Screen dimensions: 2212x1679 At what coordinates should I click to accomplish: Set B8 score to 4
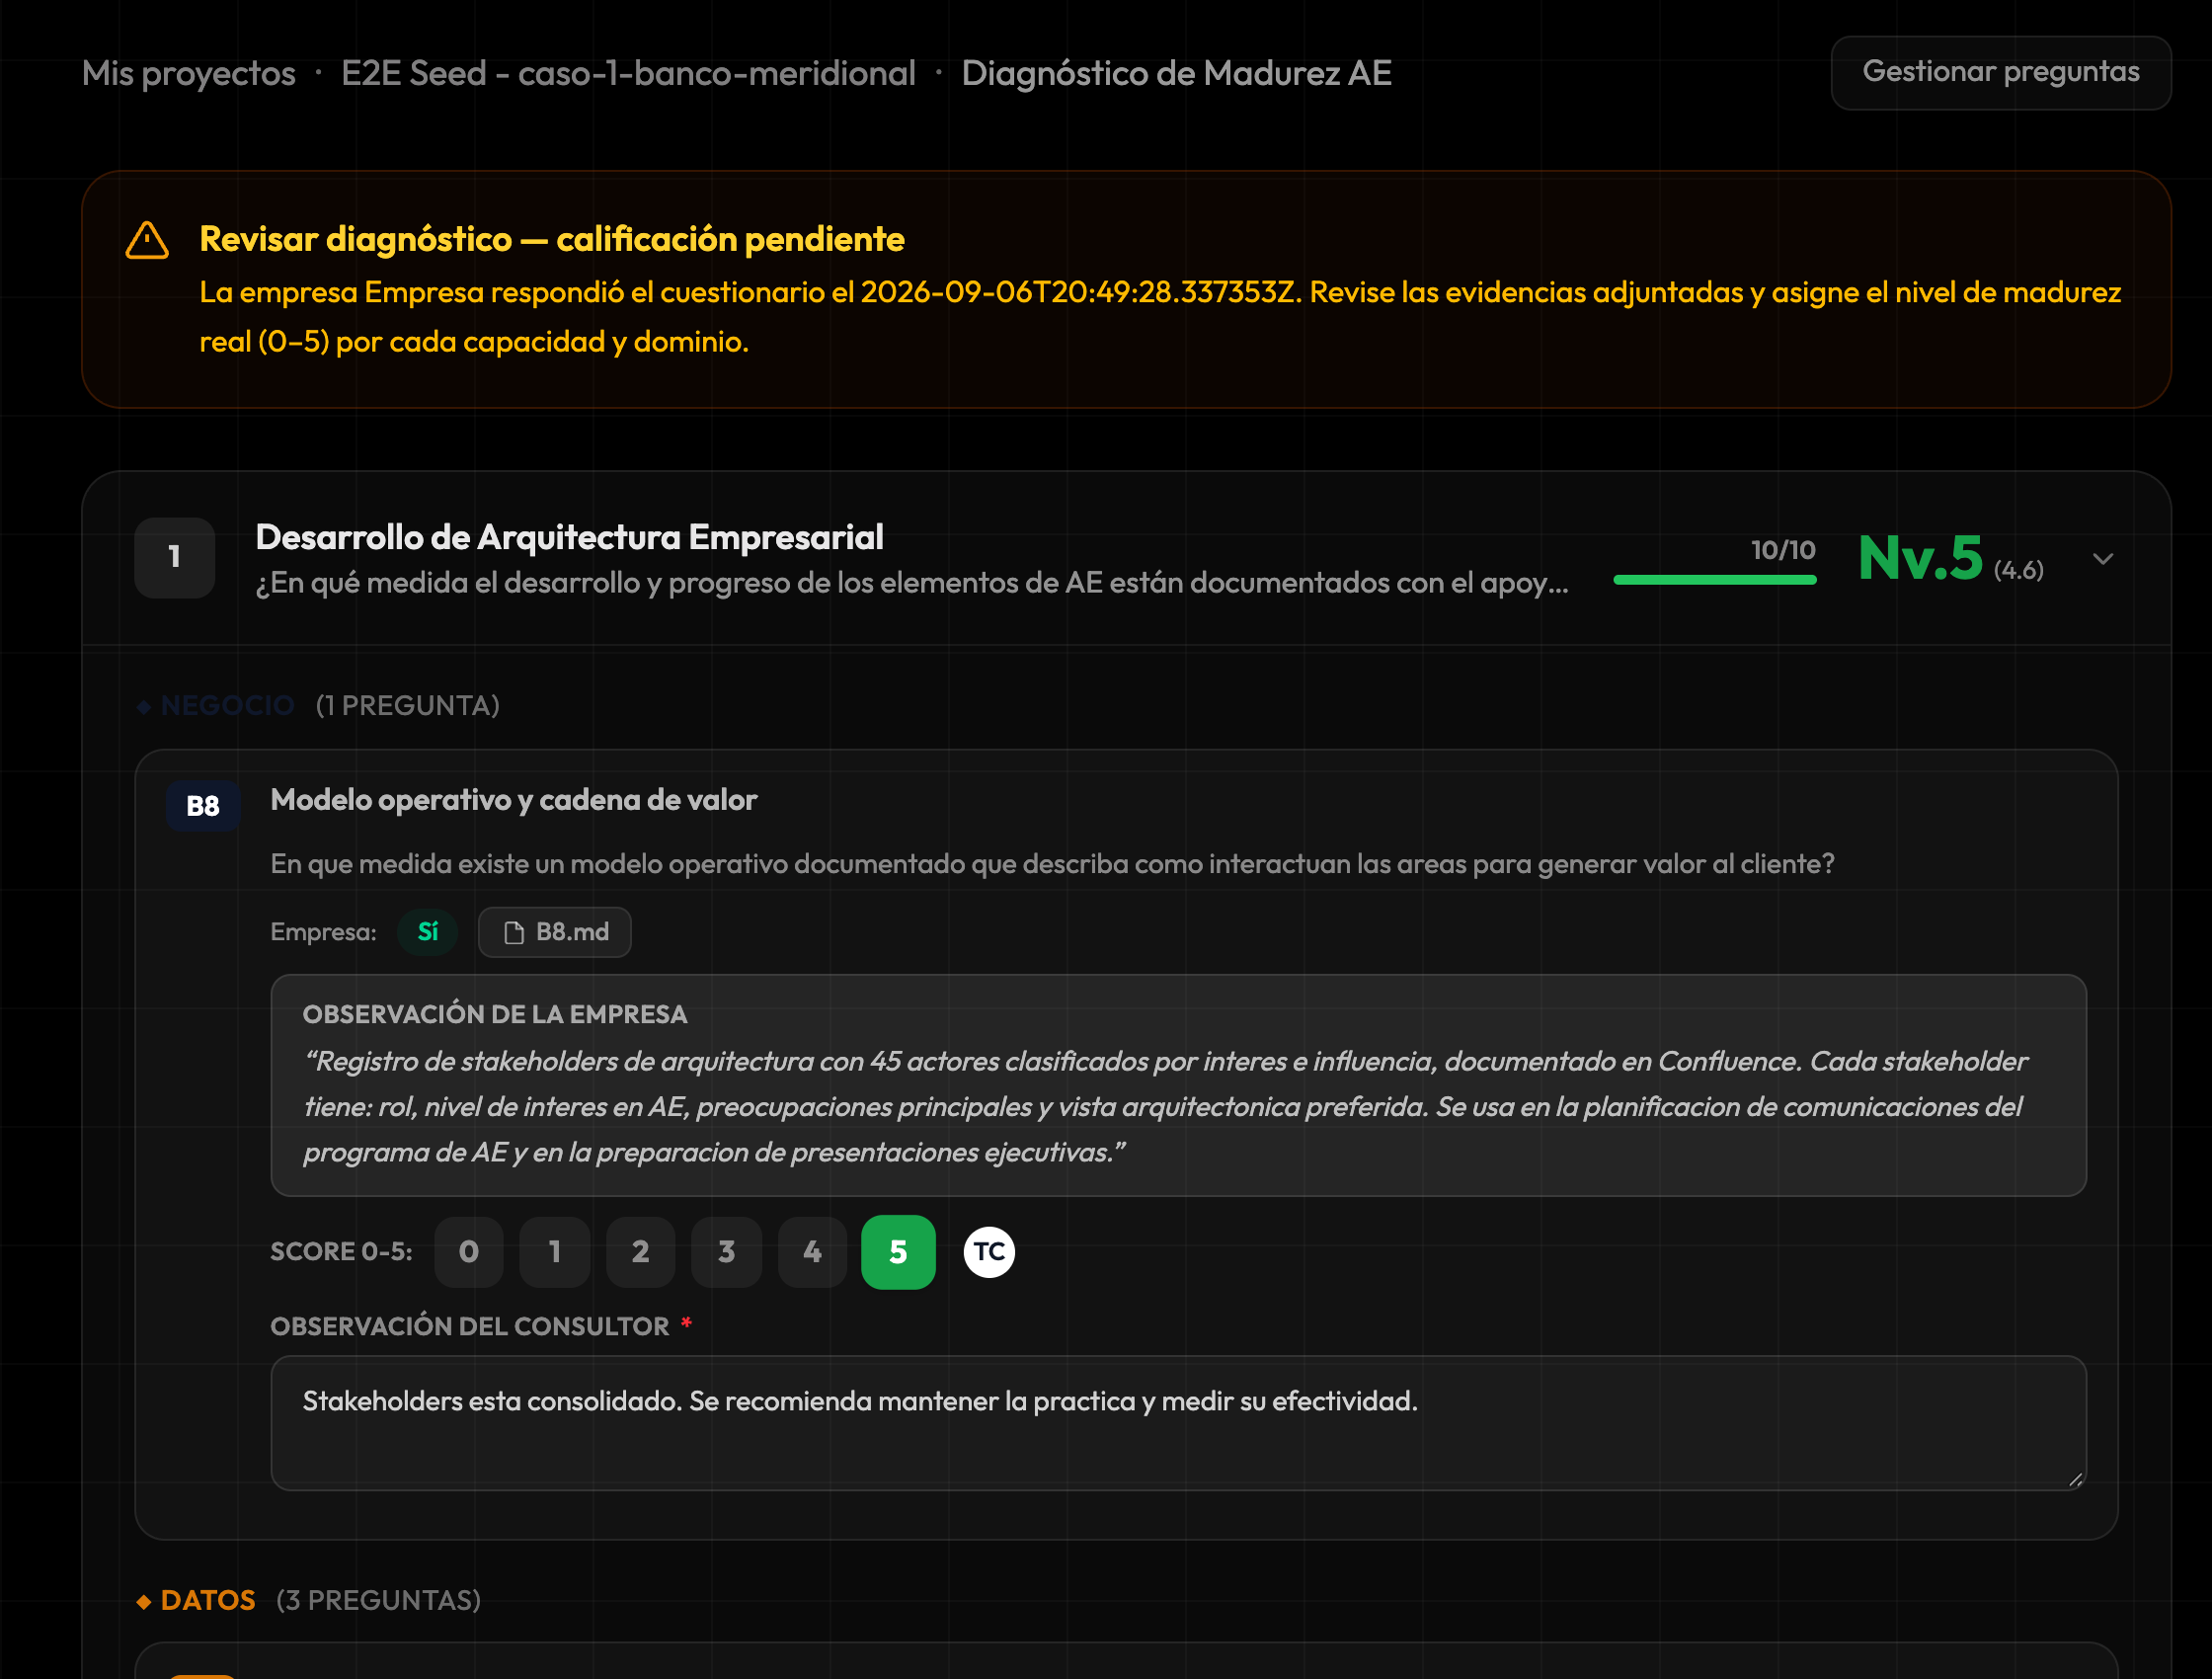point(813,1252)
